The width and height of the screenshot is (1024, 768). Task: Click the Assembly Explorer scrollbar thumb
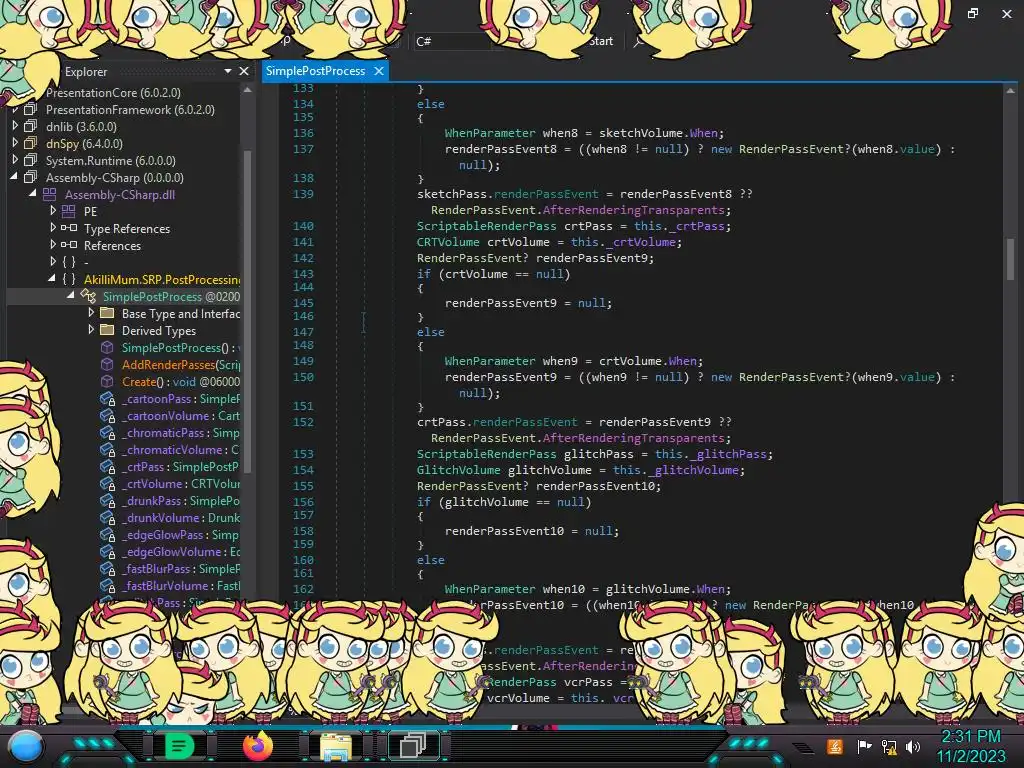(x=248, y=310)
